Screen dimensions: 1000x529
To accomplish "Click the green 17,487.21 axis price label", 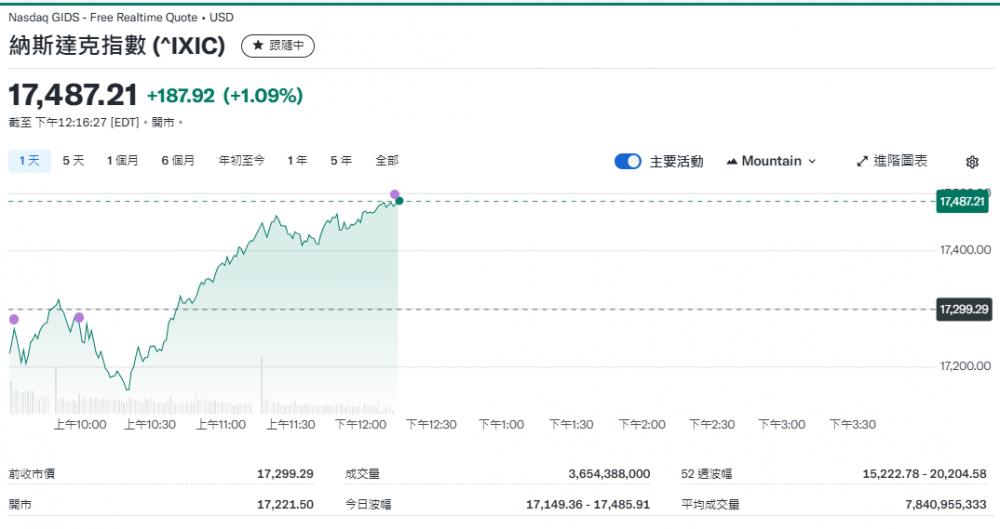I will (x=962, y=202).
